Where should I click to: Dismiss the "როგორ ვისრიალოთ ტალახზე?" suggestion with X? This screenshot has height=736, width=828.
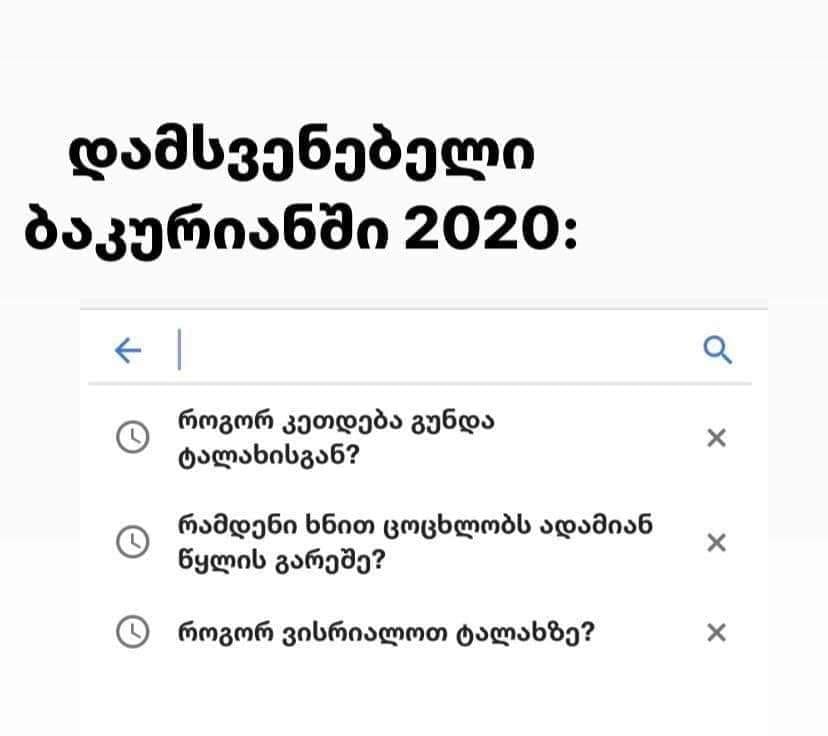coord(717,632)
